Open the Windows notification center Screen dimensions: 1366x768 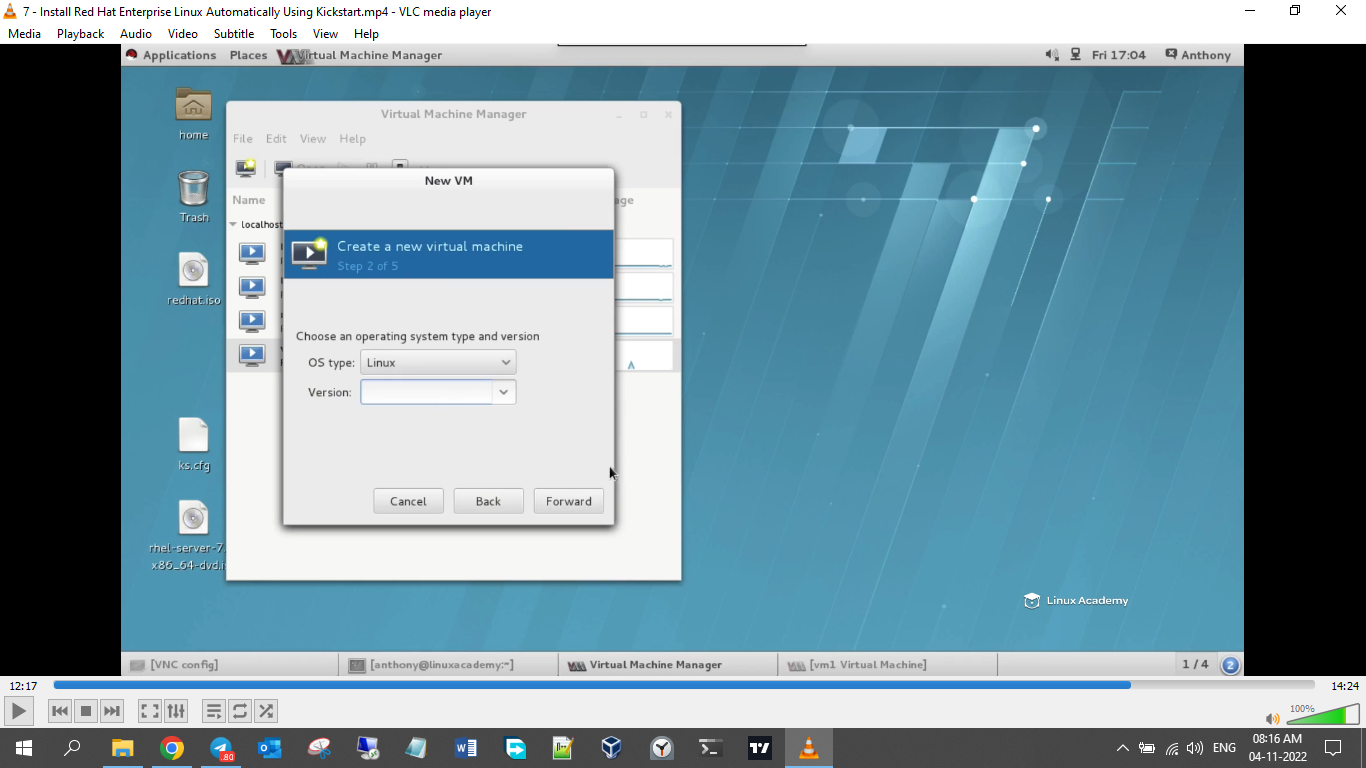coord(1332,748)
